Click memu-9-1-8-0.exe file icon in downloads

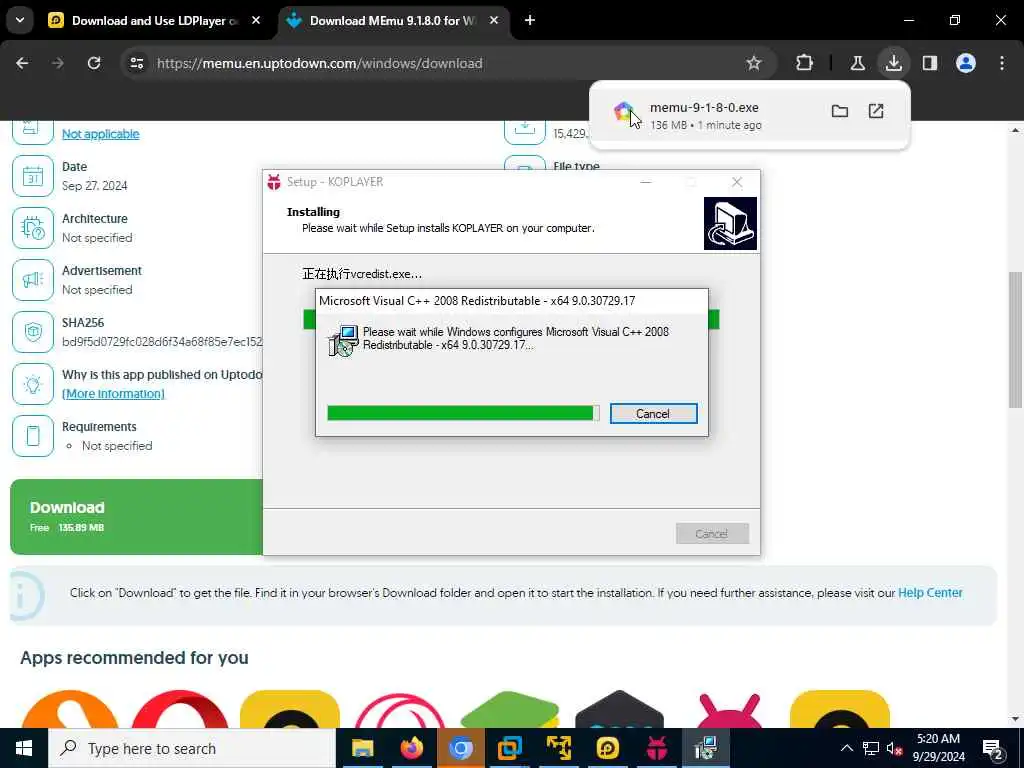(624, 112)
